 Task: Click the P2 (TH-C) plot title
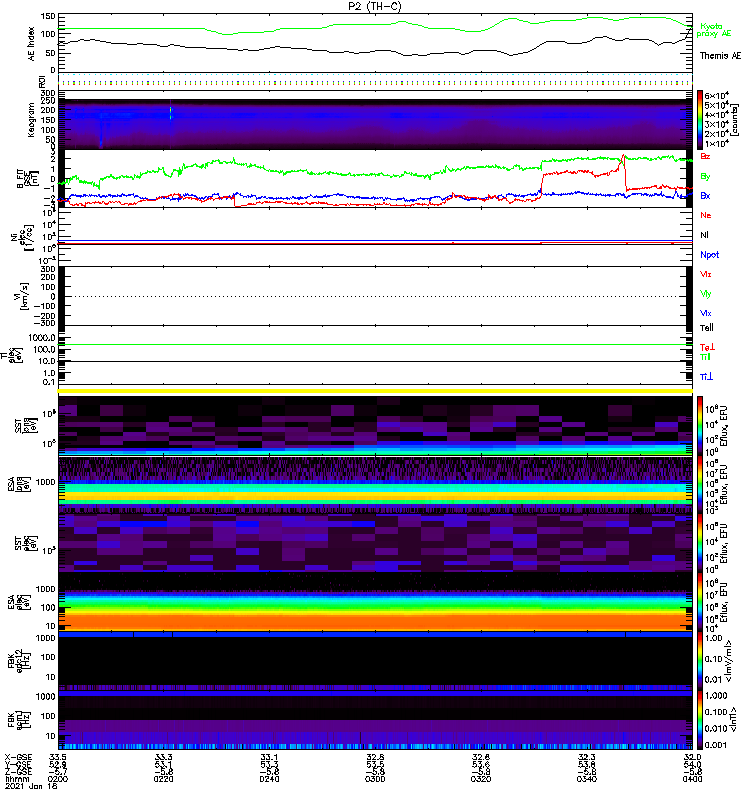tap(375, 6)
